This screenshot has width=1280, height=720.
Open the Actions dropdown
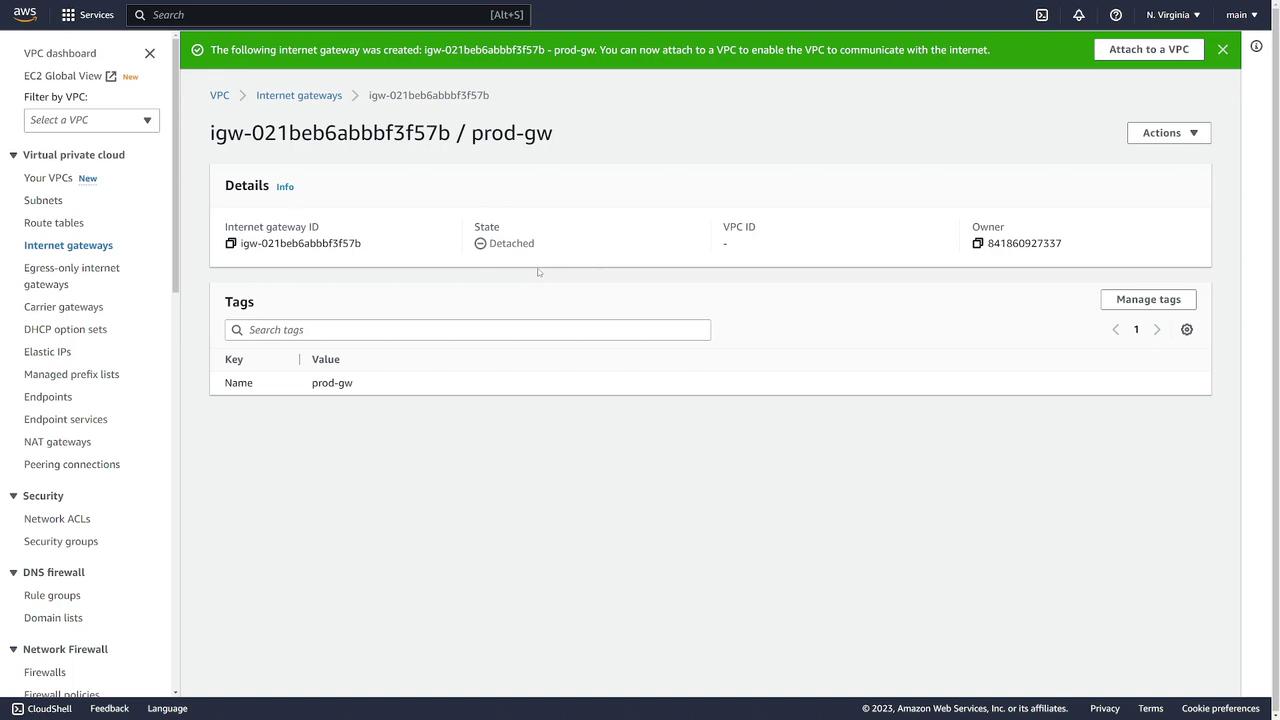pyautogui.click(x=1169, y=133)
